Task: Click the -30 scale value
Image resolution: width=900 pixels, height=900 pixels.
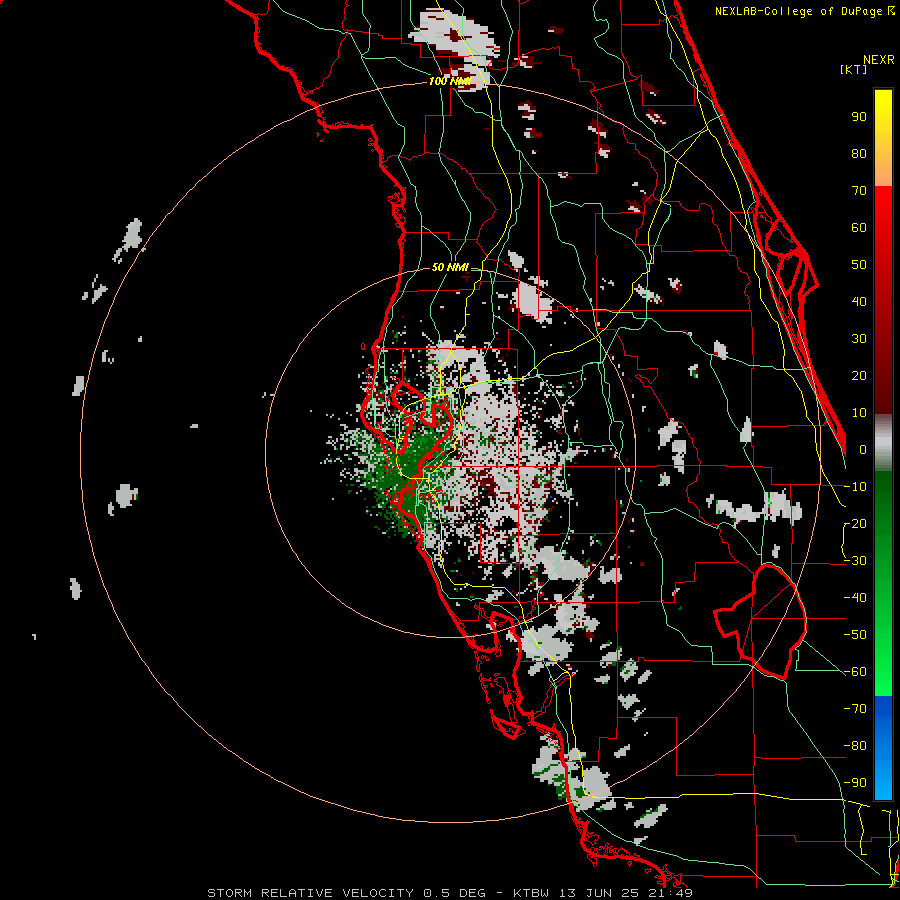Action: (855, 561)
